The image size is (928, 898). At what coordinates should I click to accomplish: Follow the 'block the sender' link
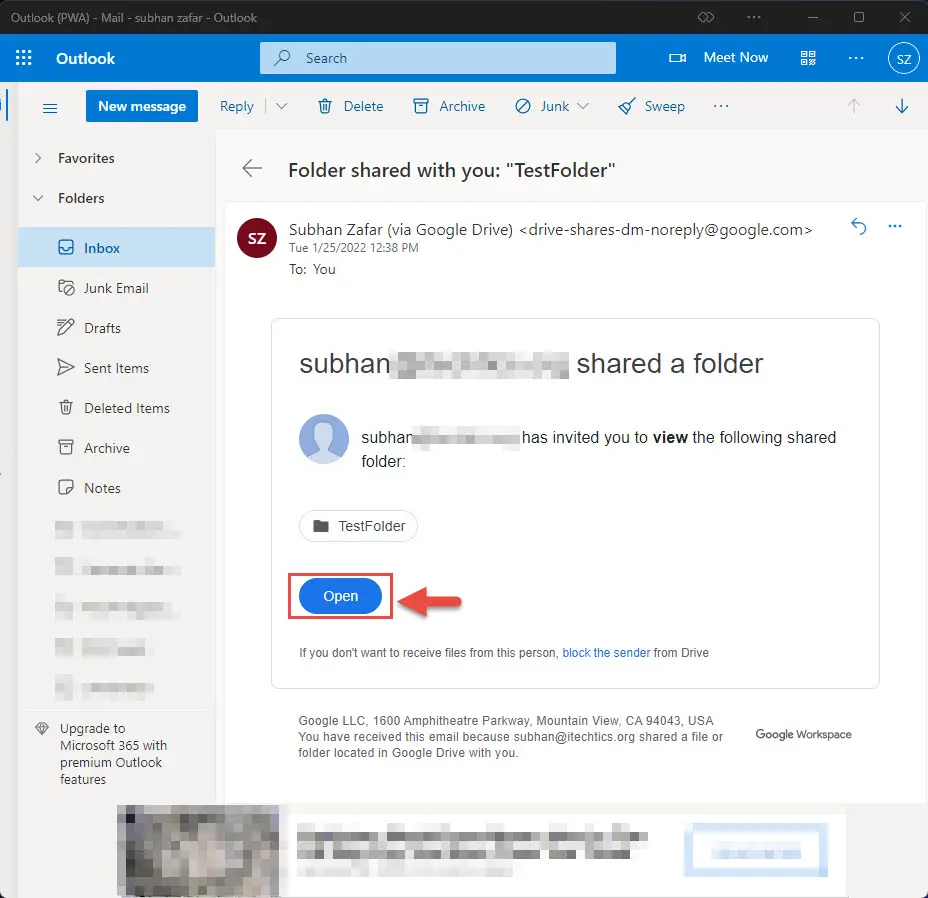pos(605,652)
